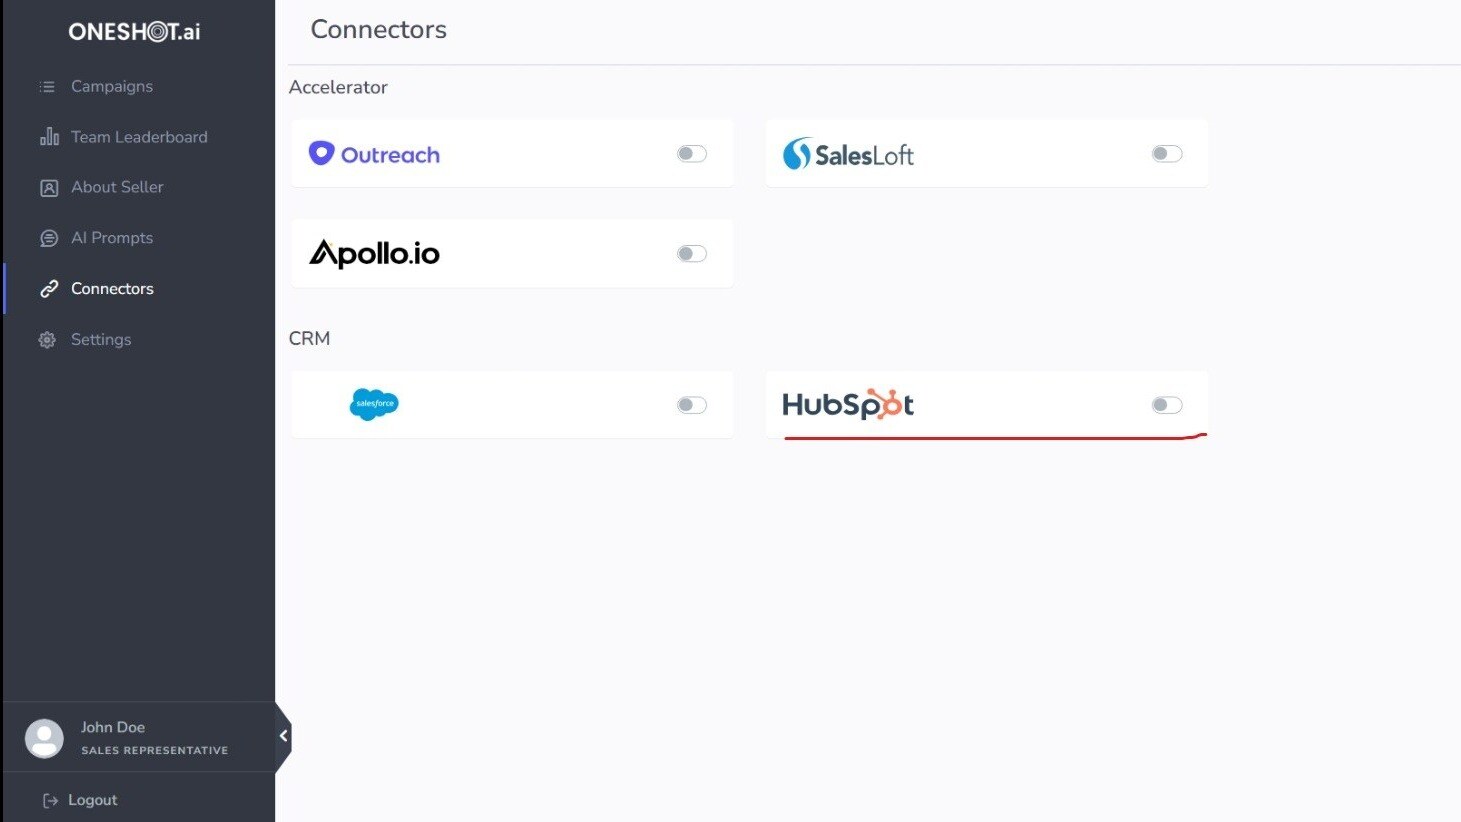
Task: Click the ONESHOT.ai logo
Action: (x=134, y=31)
